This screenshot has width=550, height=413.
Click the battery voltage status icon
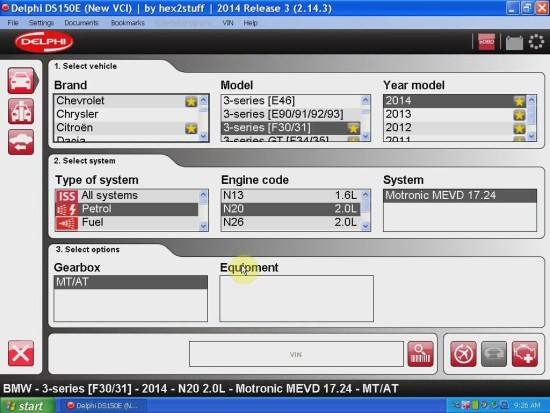coord(514,42)
